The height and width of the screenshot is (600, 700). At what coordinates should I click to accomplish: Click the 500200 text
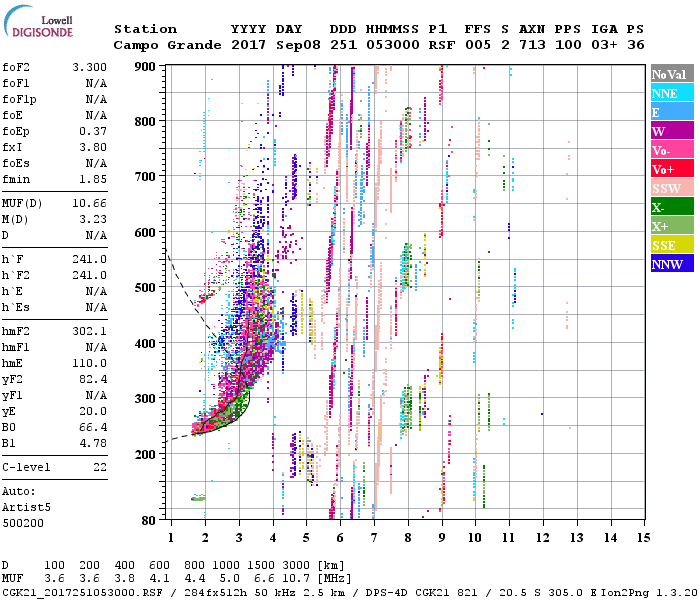23,523
